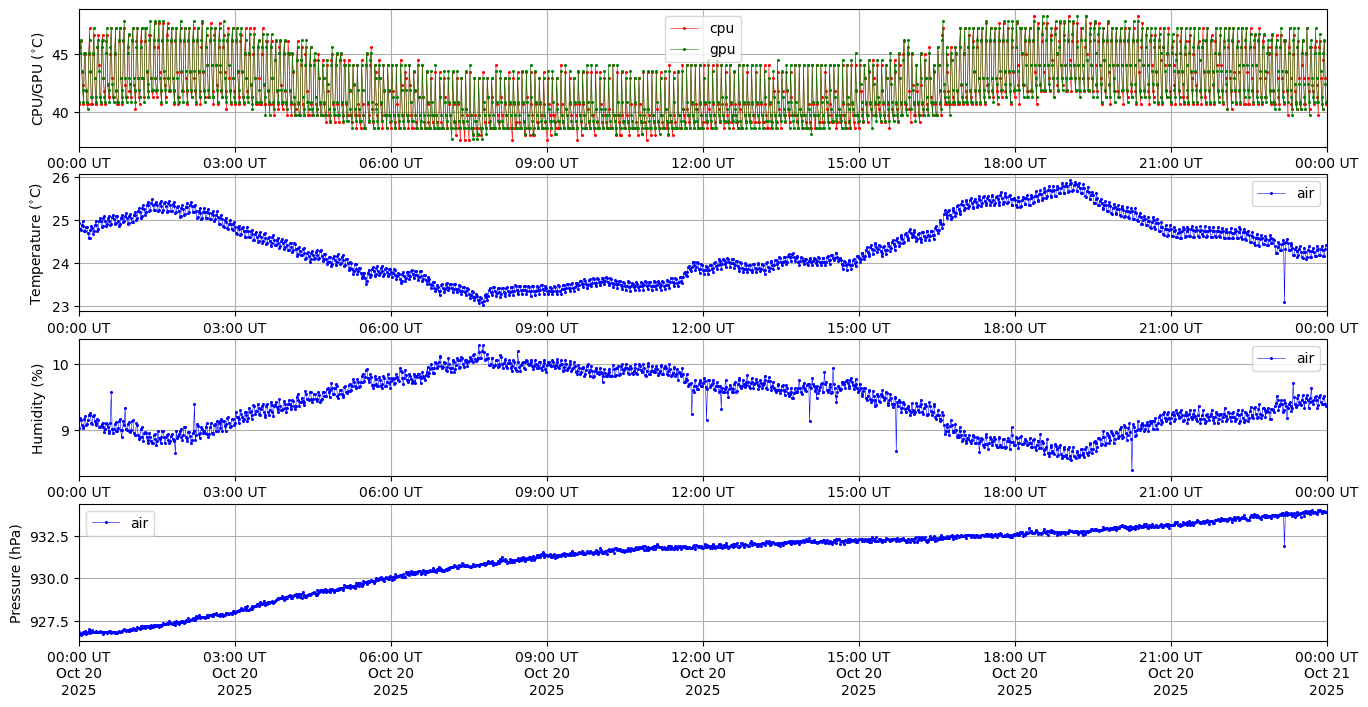Click the Oct 21 2025 date tick label
The height and width of the screenshot is (707, 1368).
point(1327,673)
